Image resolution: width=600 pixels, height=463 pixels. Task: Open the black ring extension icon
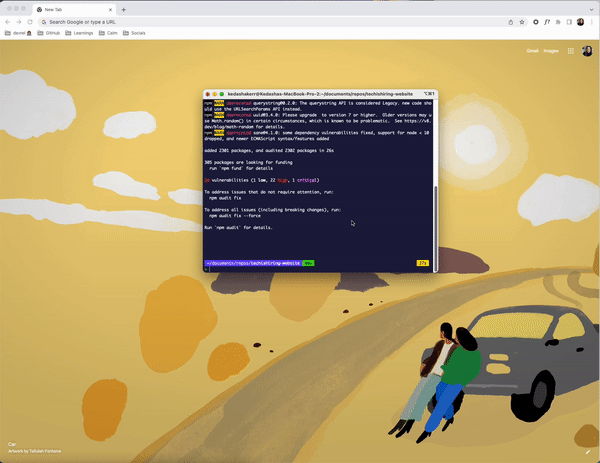coord(536,22)
